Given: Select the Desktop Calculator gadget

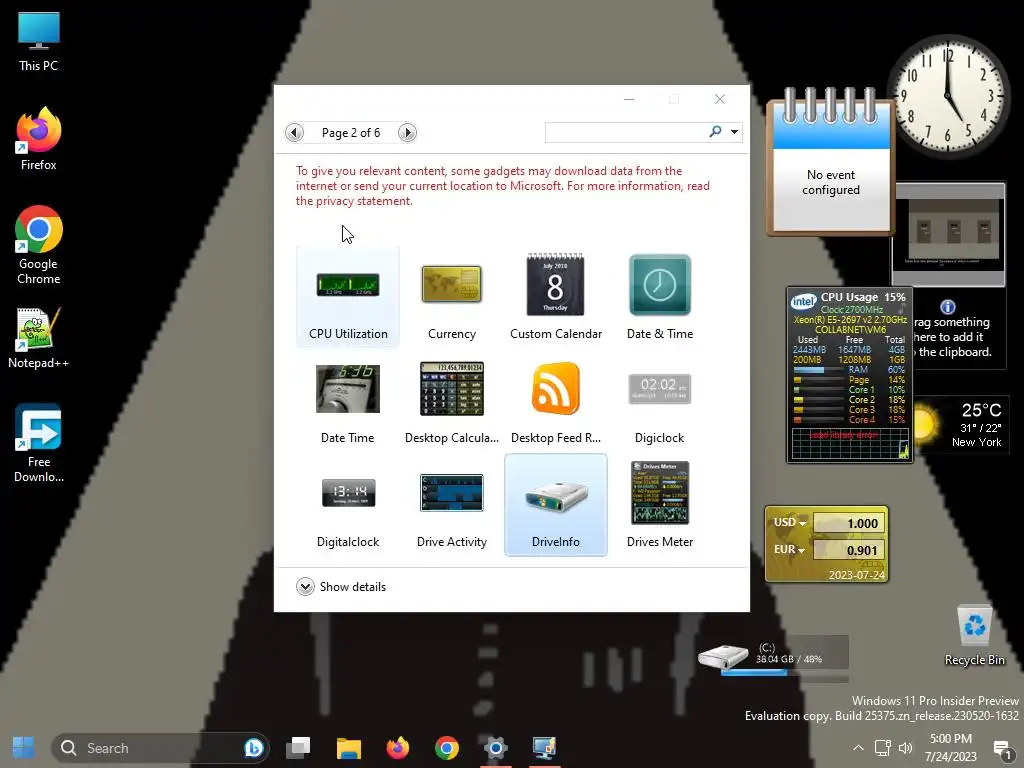Looking at the screenshot, I should [451, 402].
